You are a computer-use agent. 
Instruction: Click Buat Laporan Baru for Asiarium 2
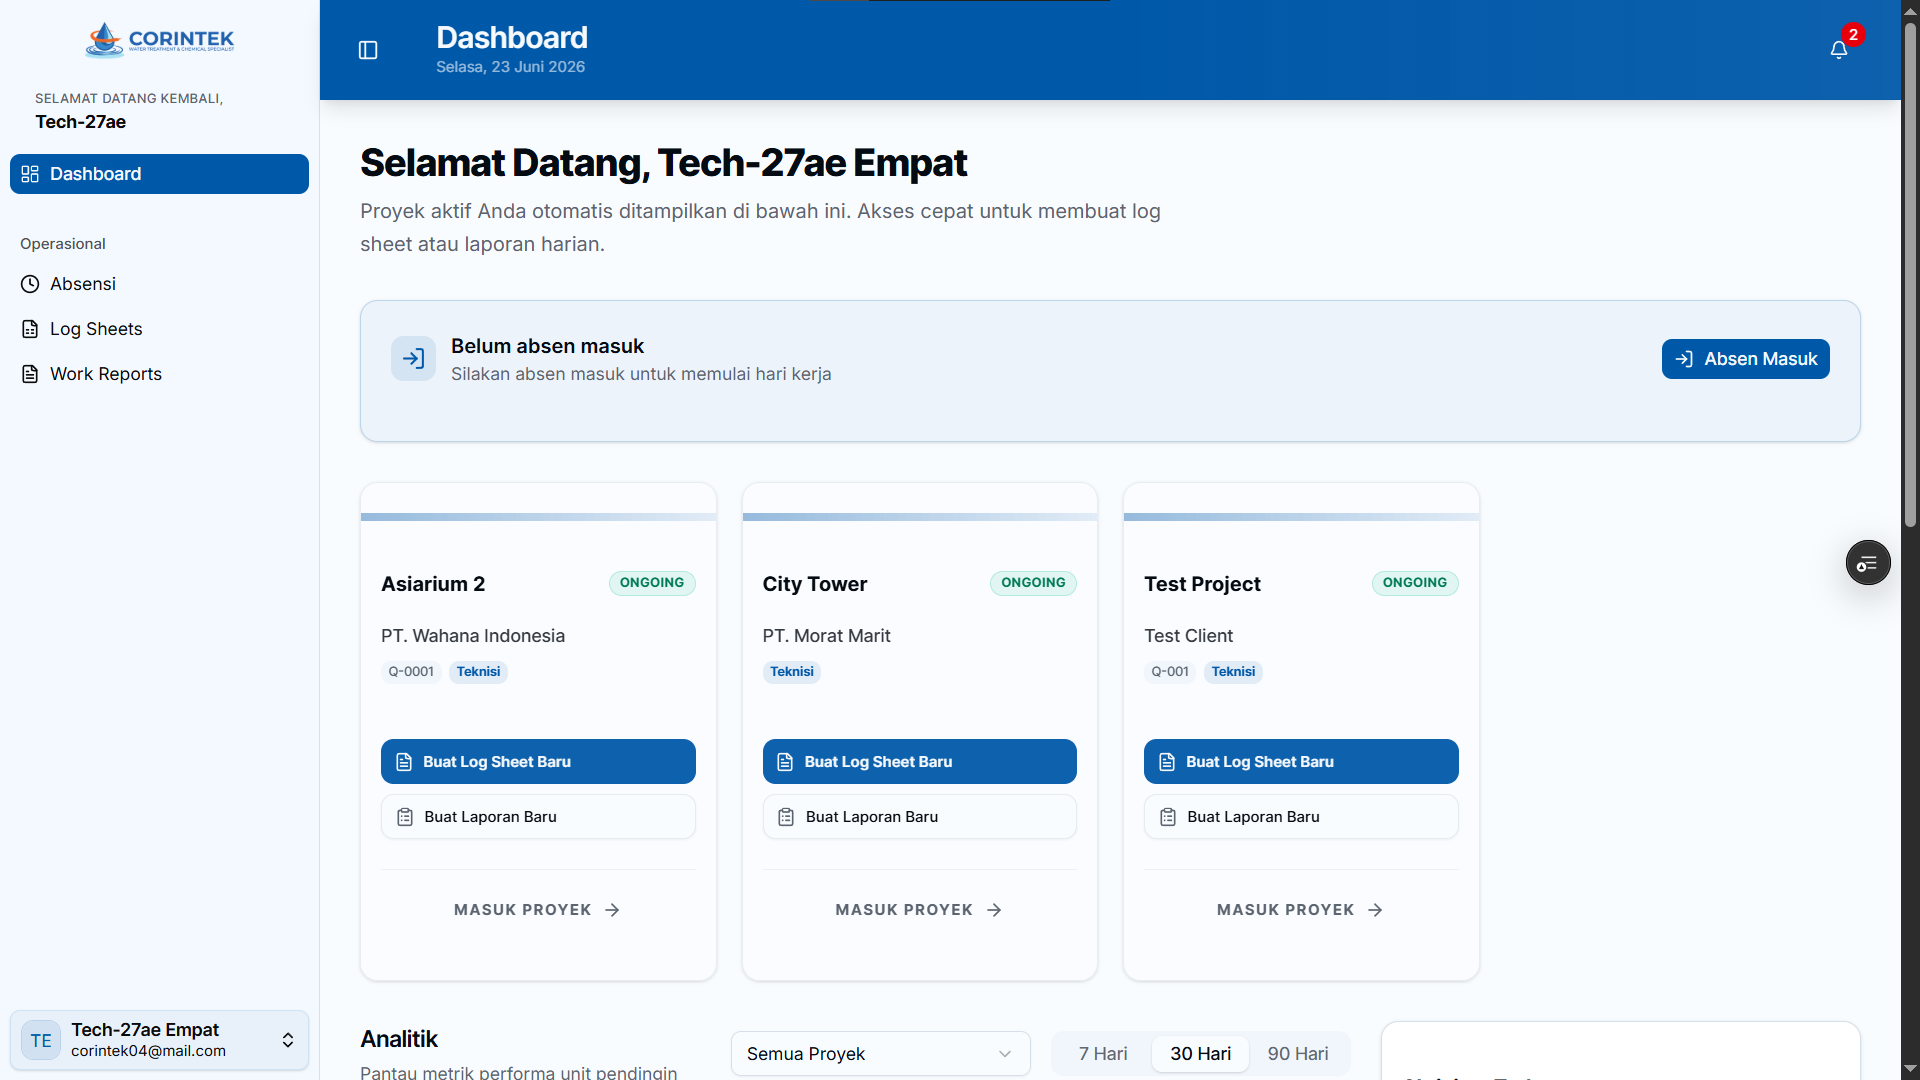click(538, 817)
